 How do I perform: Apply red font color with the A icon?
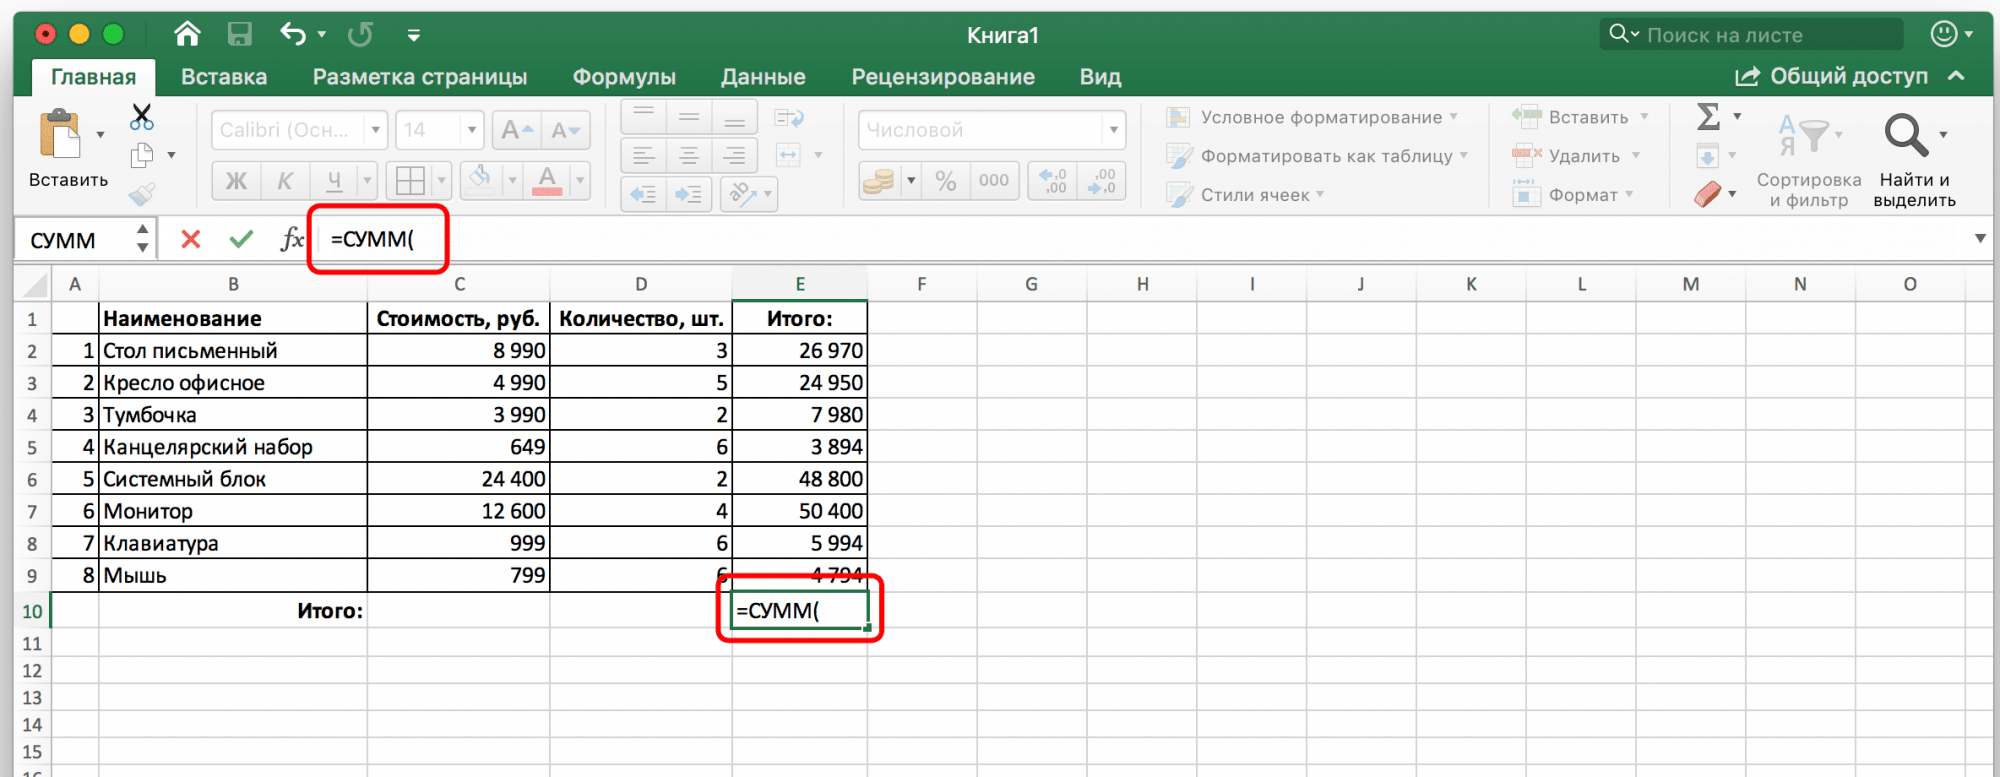pyautogui.click(x=547, y=181)
